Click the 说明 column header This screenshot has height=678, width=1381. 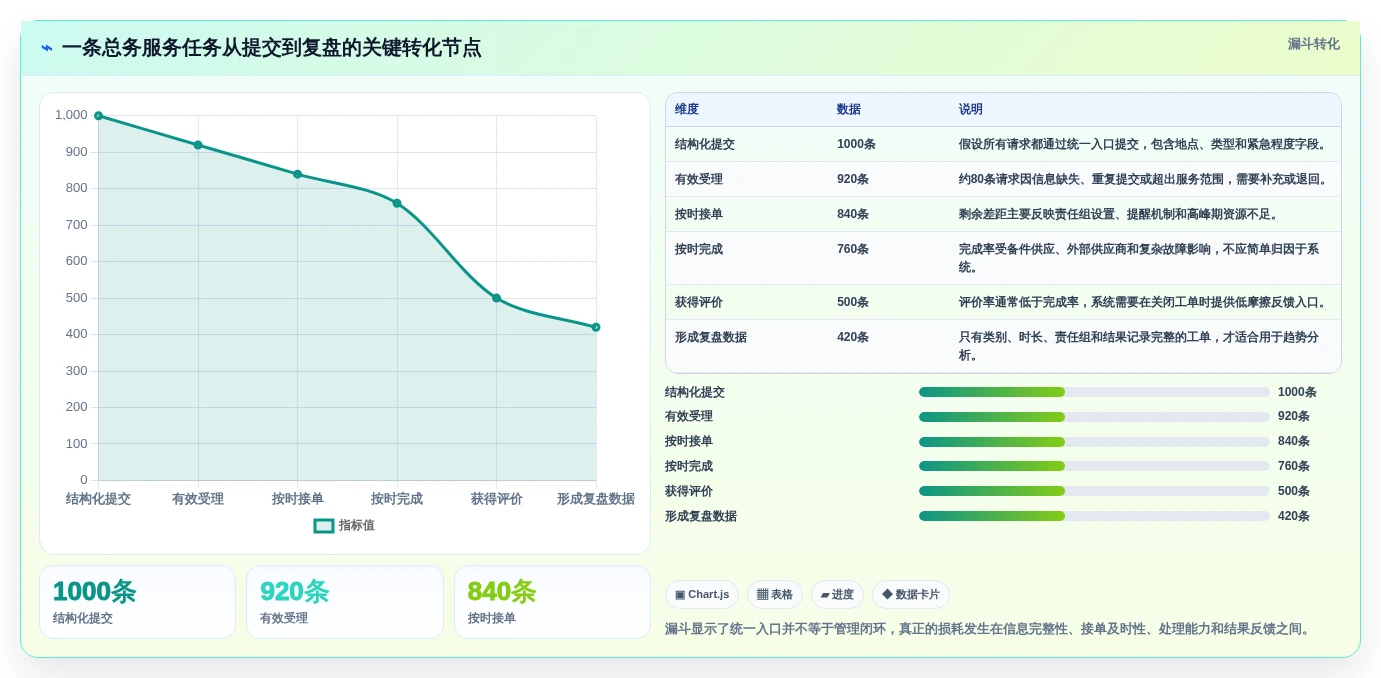pyautogui.click(x=971, y=109)
